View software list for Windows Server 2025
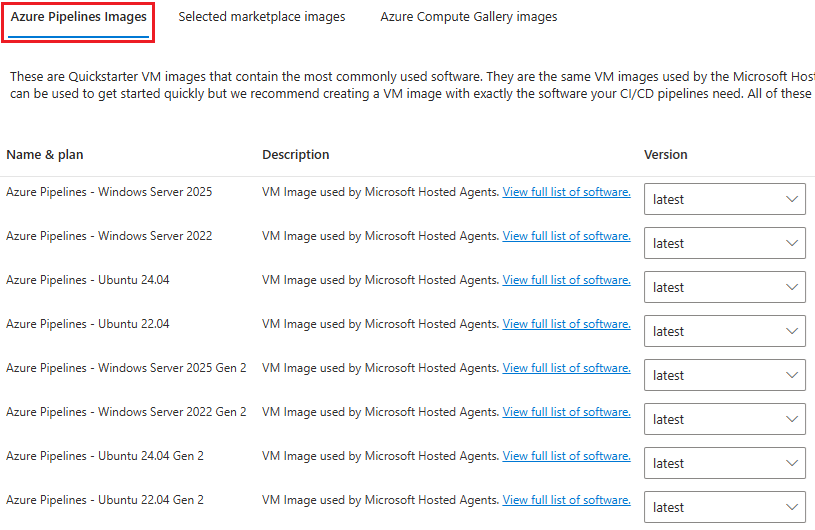The width and height of the screenshot is (815, 530). click(x=567, y=192)
